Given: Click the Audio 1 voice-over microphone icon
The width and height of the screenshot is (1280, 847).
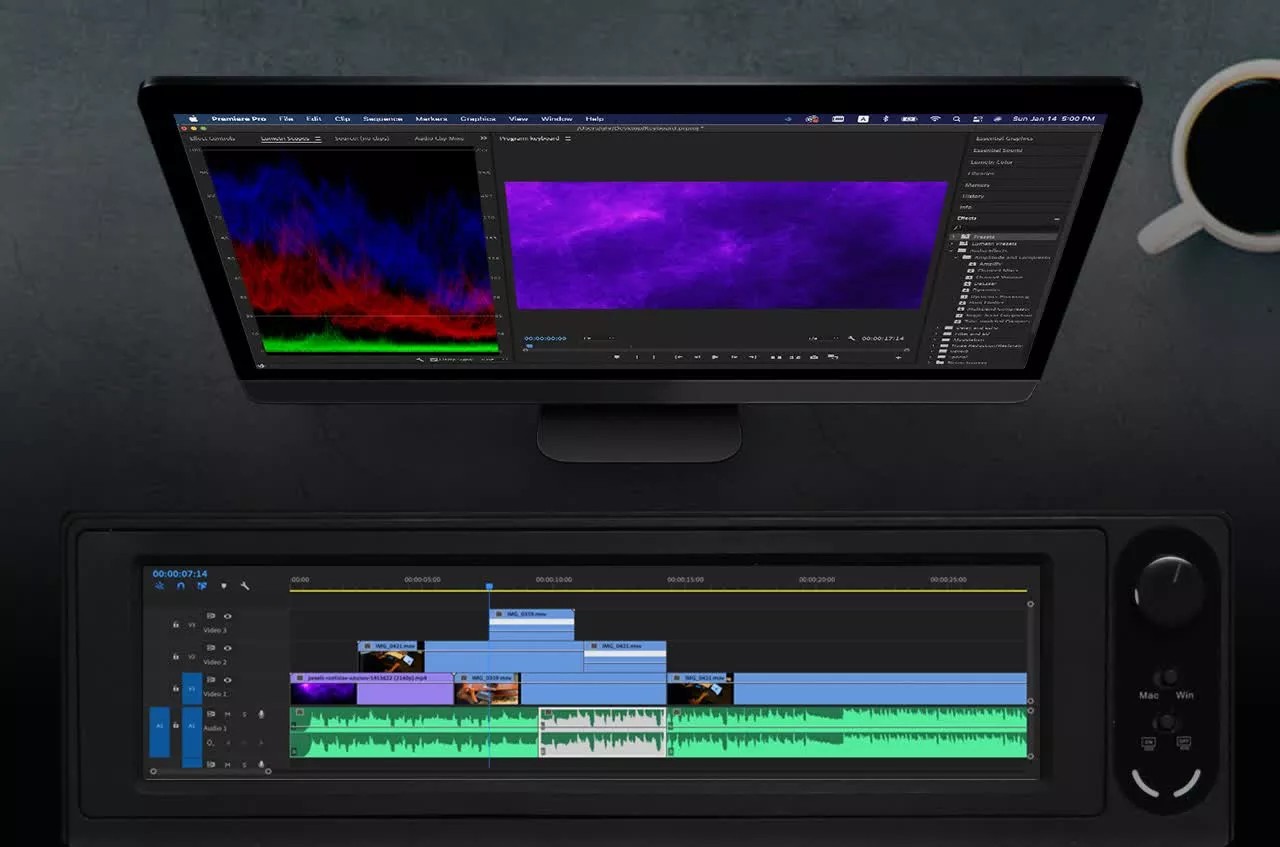Looking at the screenshot, I should [262, 714].
